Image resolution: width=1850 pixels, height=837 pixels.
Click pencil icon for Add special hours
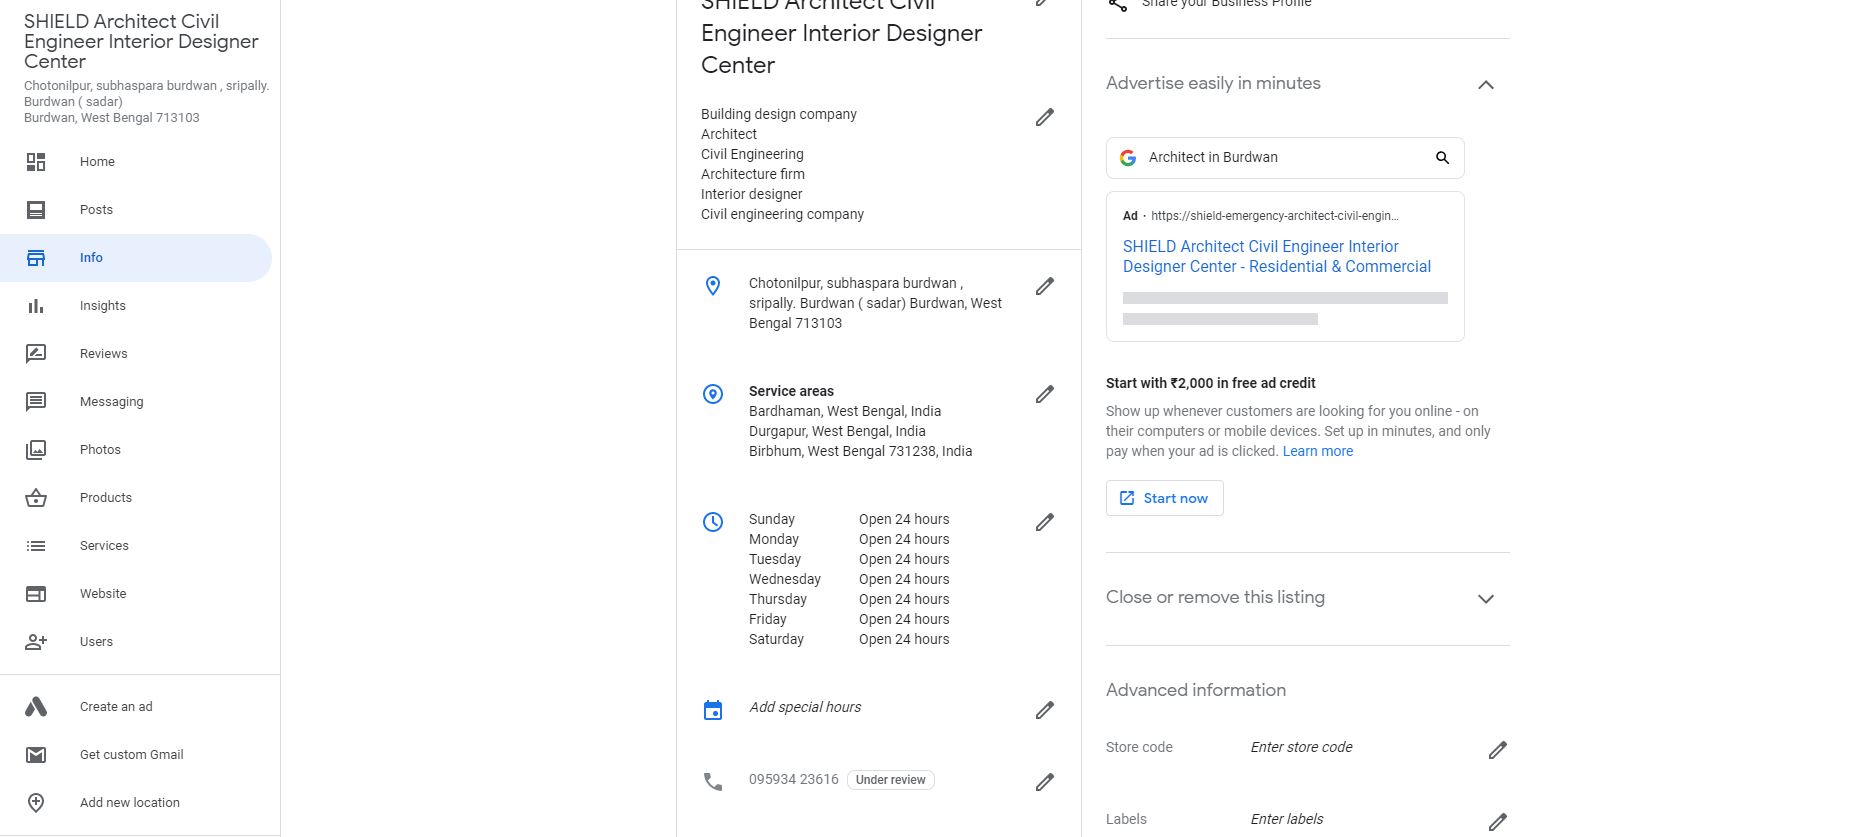click(x=1044, y=710)
